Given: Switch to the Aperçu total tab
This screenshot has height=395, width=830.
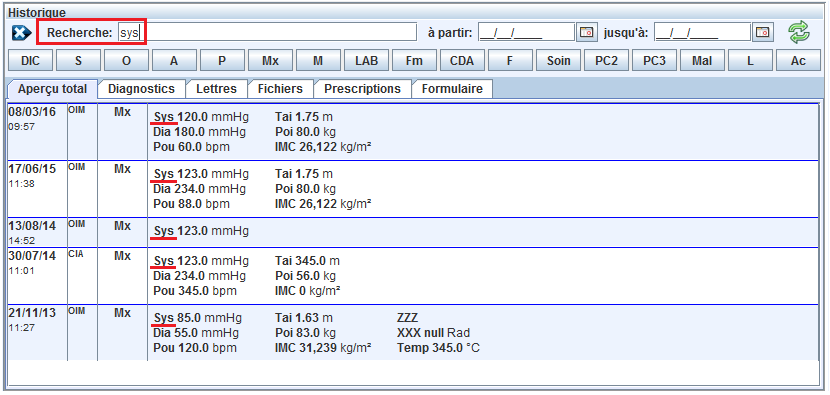Looking at the screenshot, I should pos(52,89).
